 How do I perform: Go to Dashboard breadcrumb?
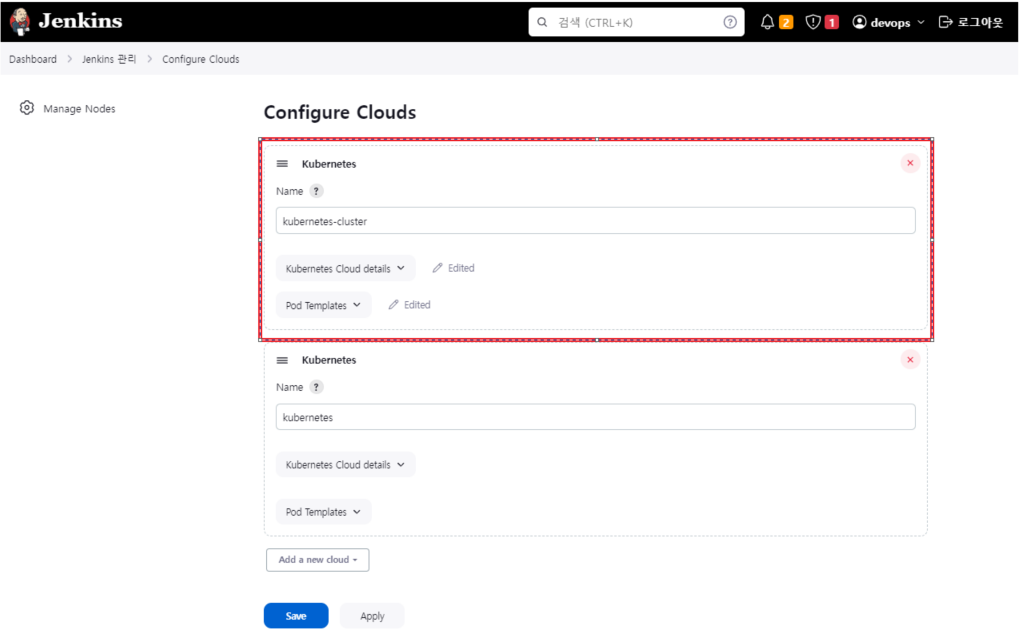[x=33, y=59]
